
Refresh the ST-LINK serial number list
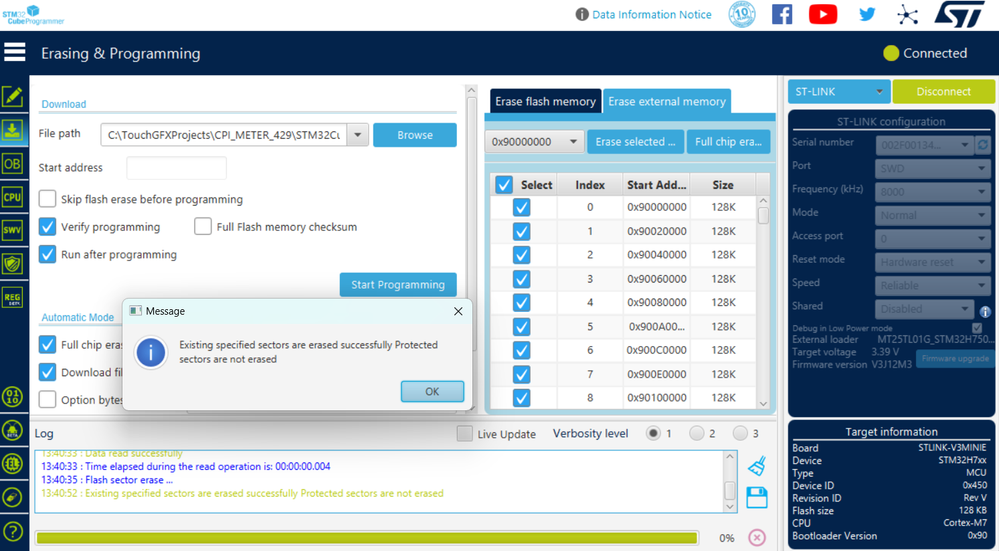(x=983, y=145)
